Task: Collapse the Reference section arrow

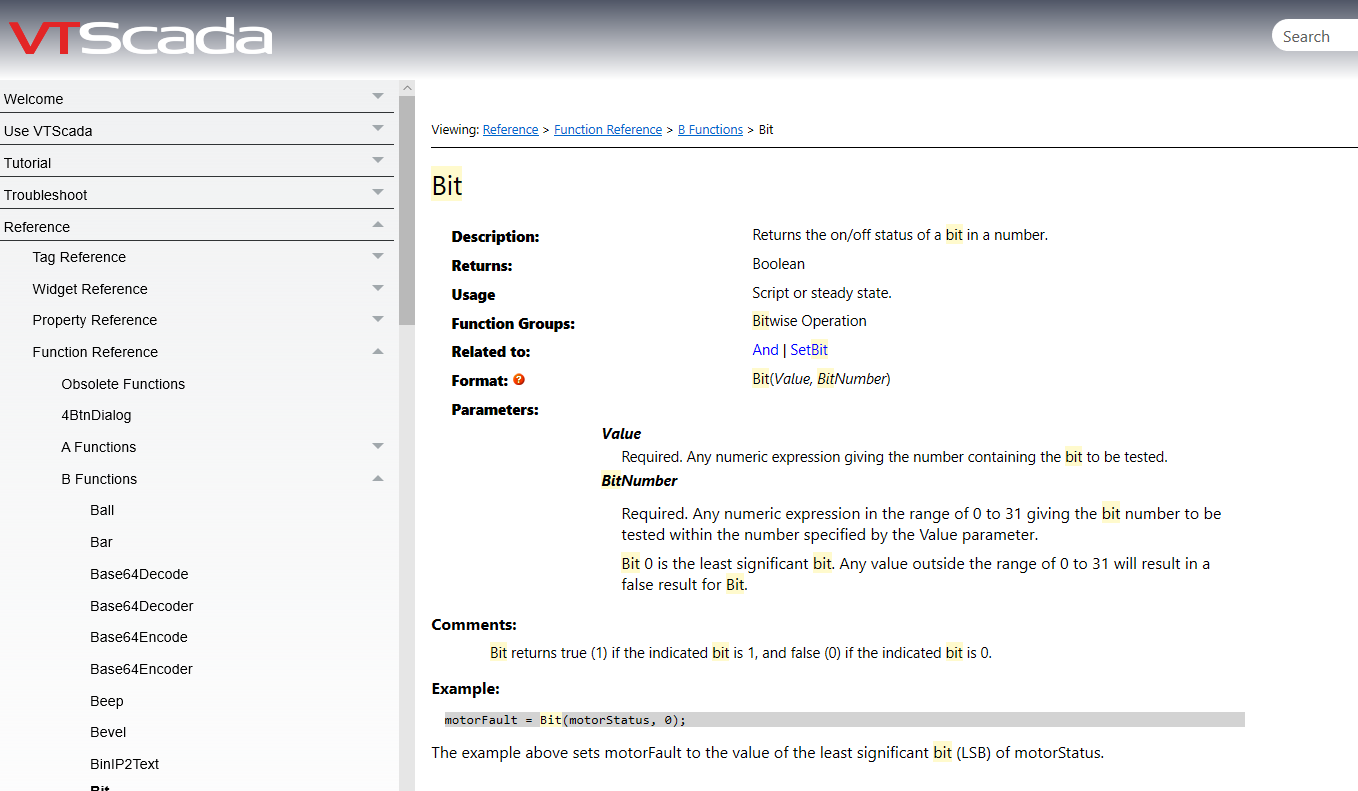Action: point(378,225)
